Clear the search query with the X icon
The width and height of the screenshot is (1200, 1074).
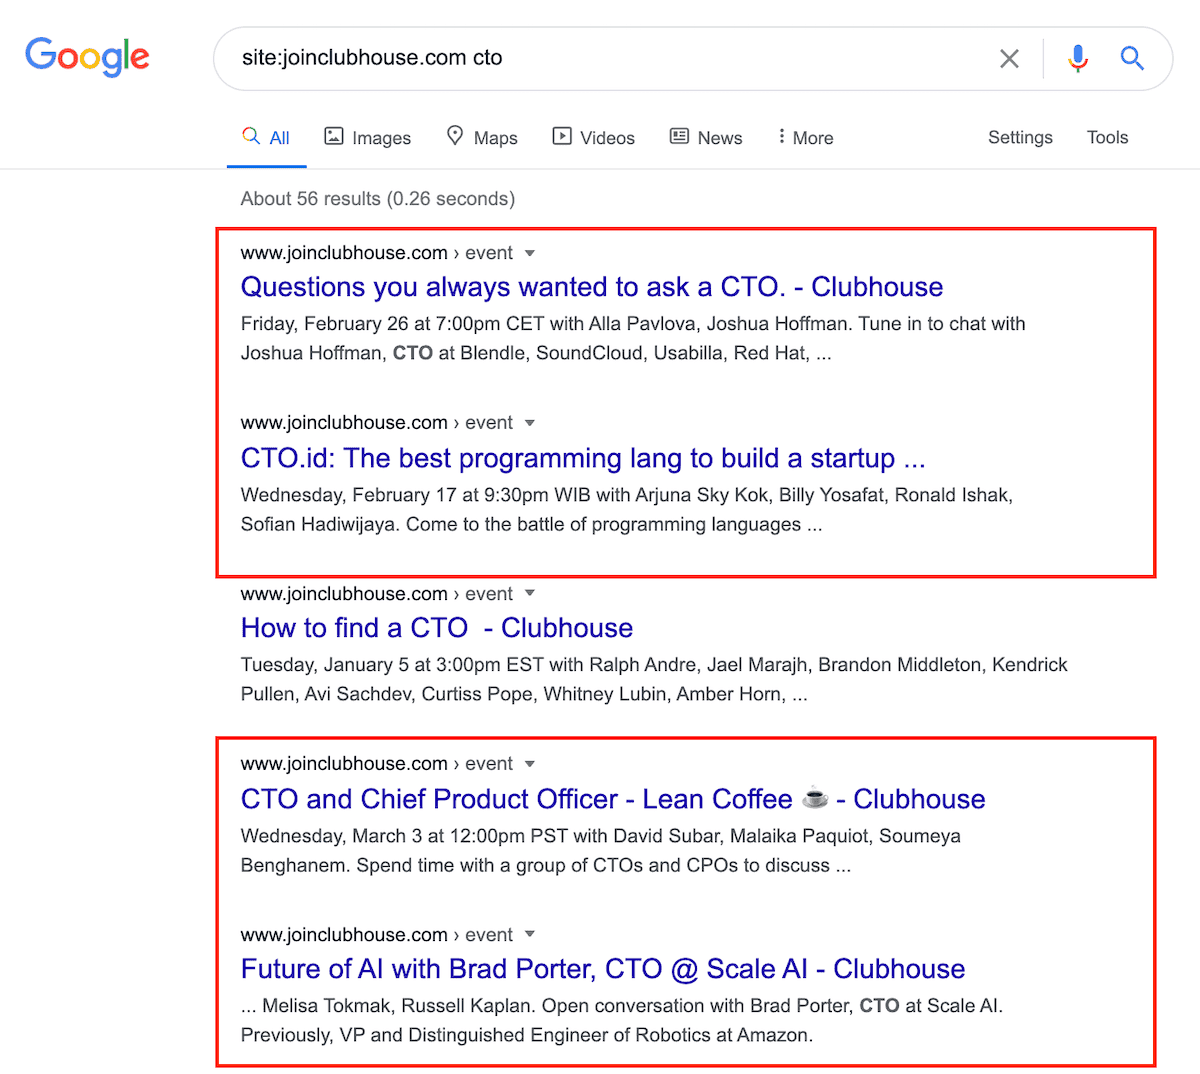coord(1009,59)
